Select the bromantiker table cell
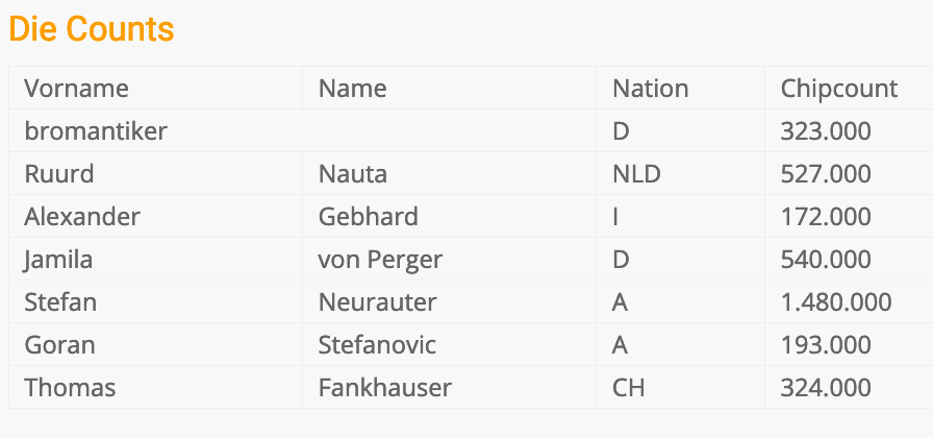The width and height of the screenshot is (933, 438). click(x=96, y=131)
